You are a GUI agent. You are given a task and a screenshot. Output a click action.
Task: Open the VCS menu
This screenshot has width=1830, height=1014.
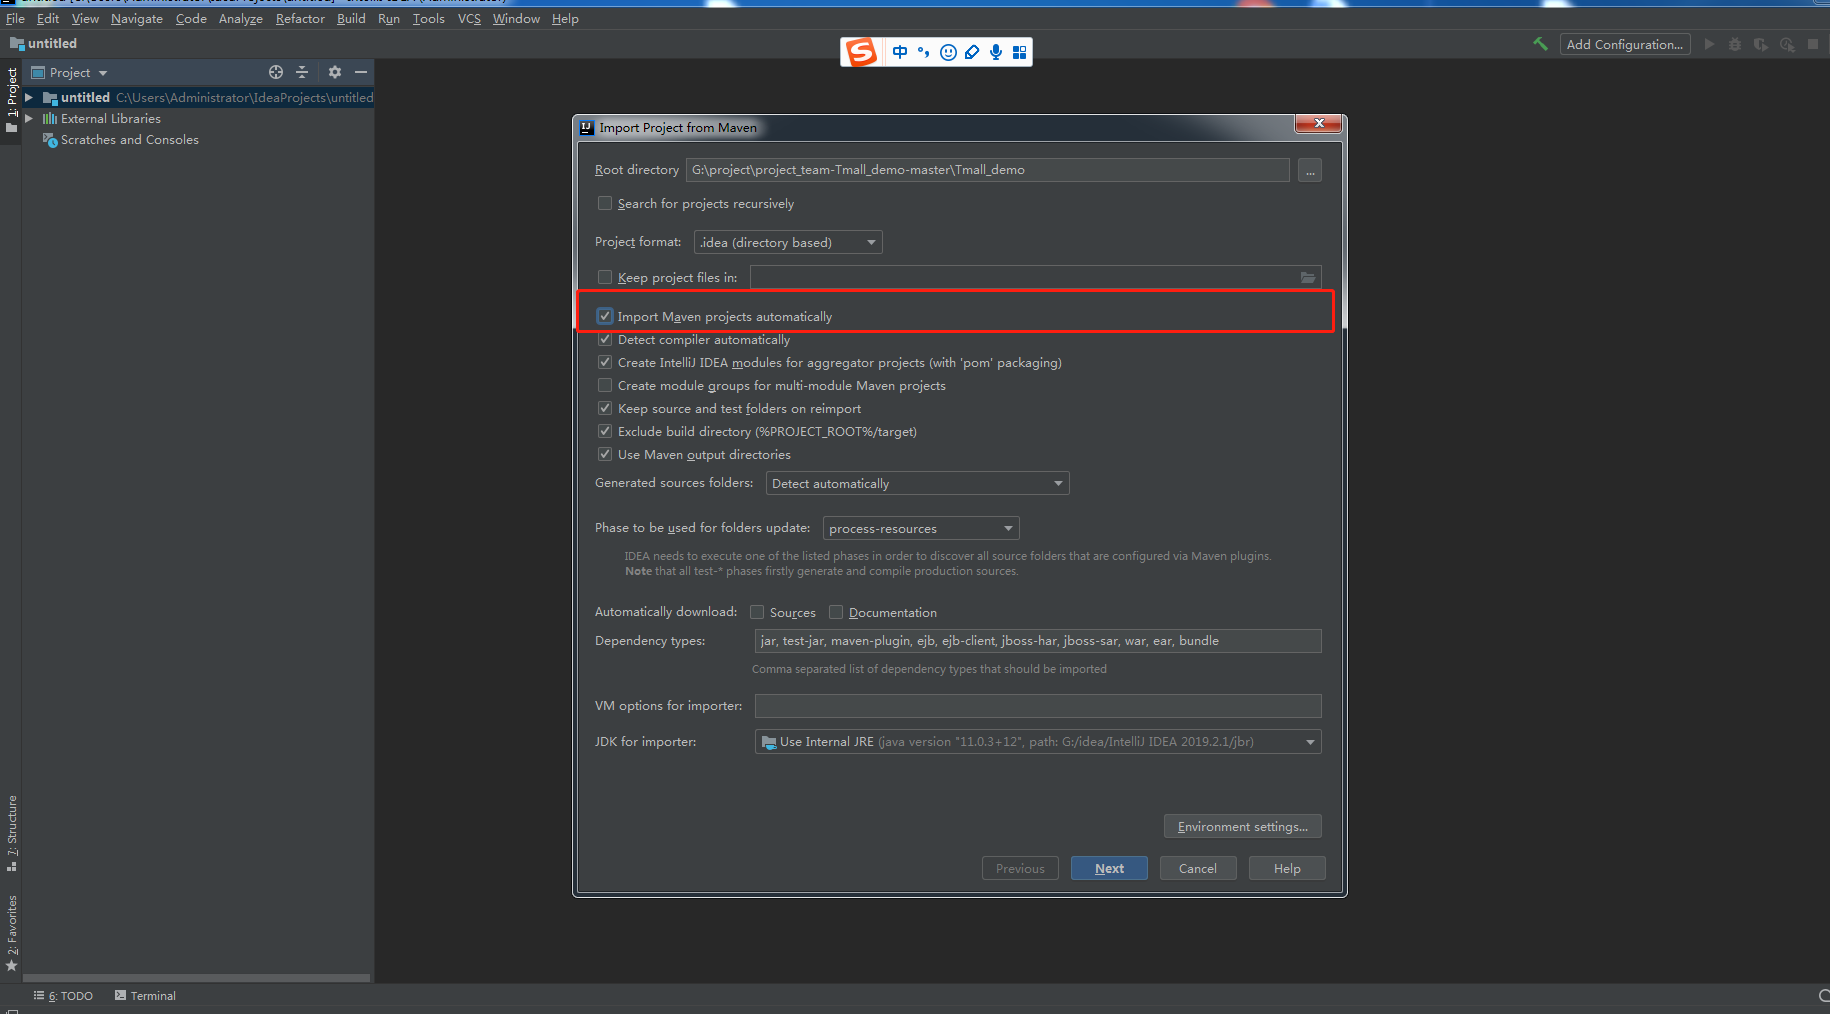point(469,18)
